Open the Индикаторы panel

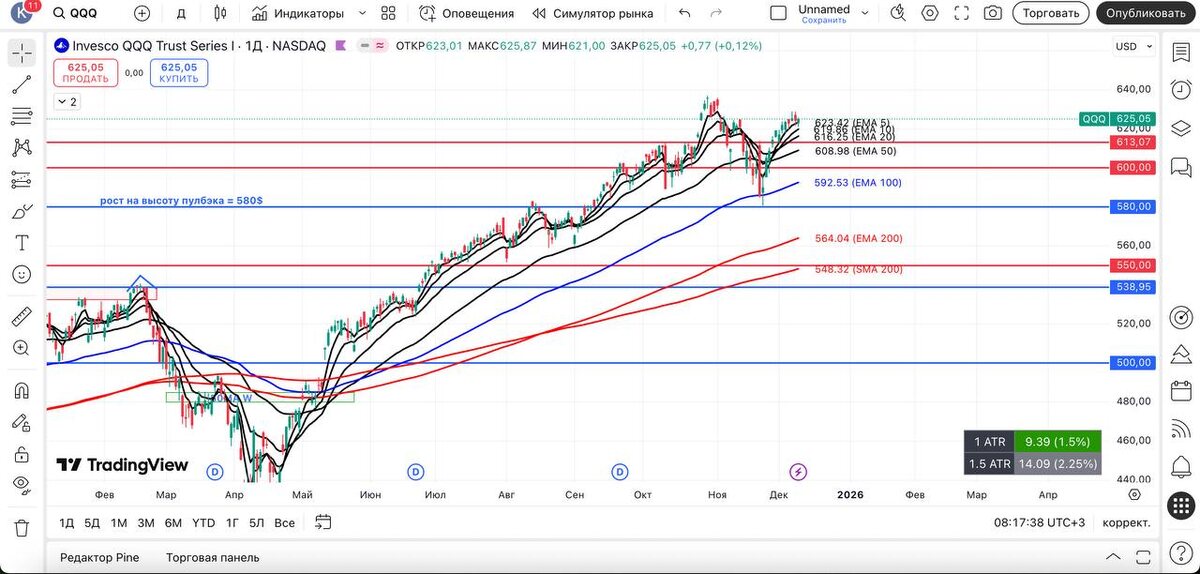coord(298,13)
